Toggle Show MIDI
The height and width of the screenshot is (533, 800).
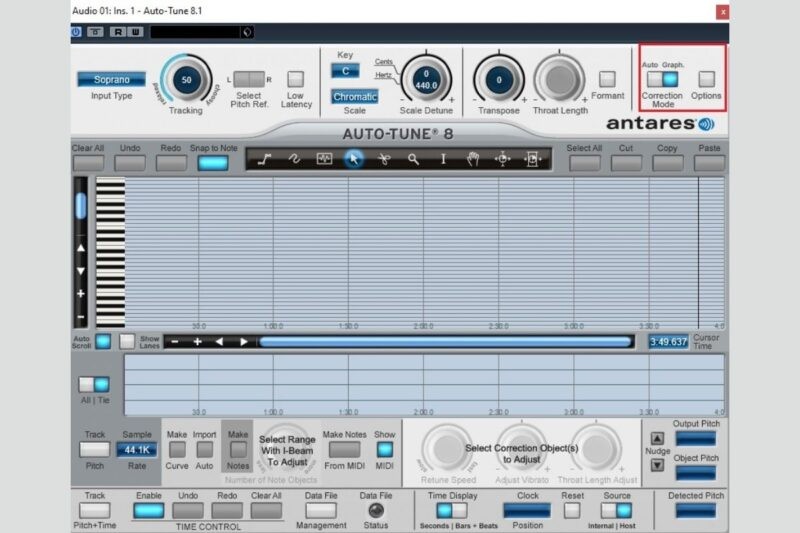385,449
